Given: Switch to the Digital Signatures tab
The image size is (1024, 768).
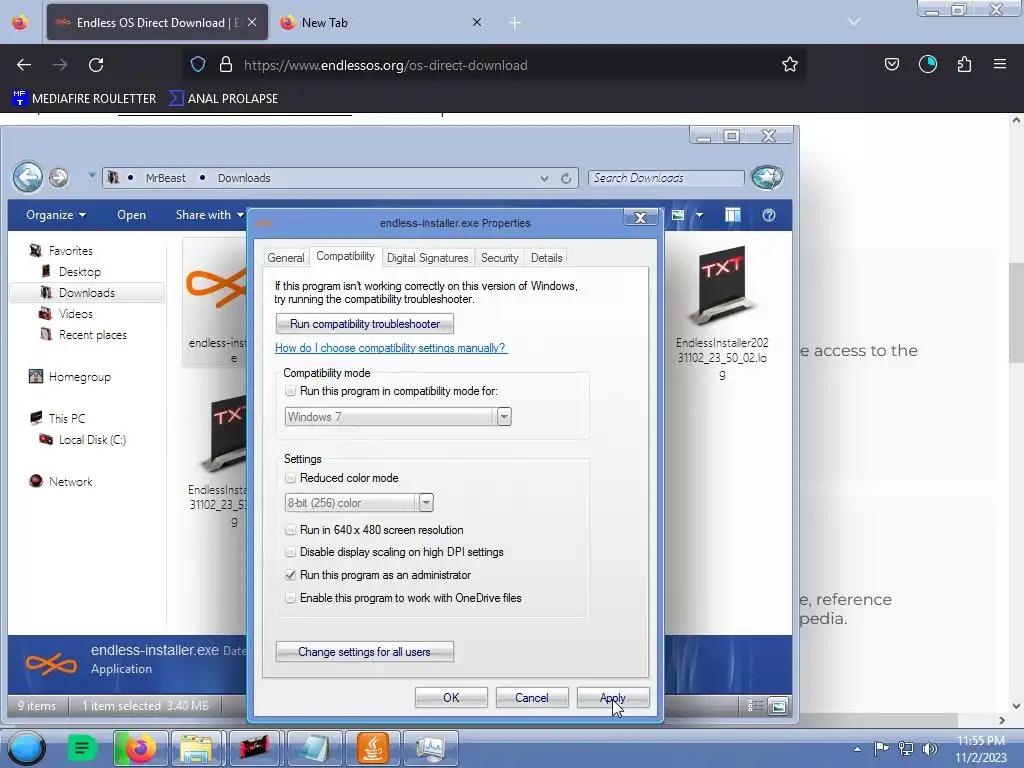Looking at the screenshot, I should [x=428, y=258].
